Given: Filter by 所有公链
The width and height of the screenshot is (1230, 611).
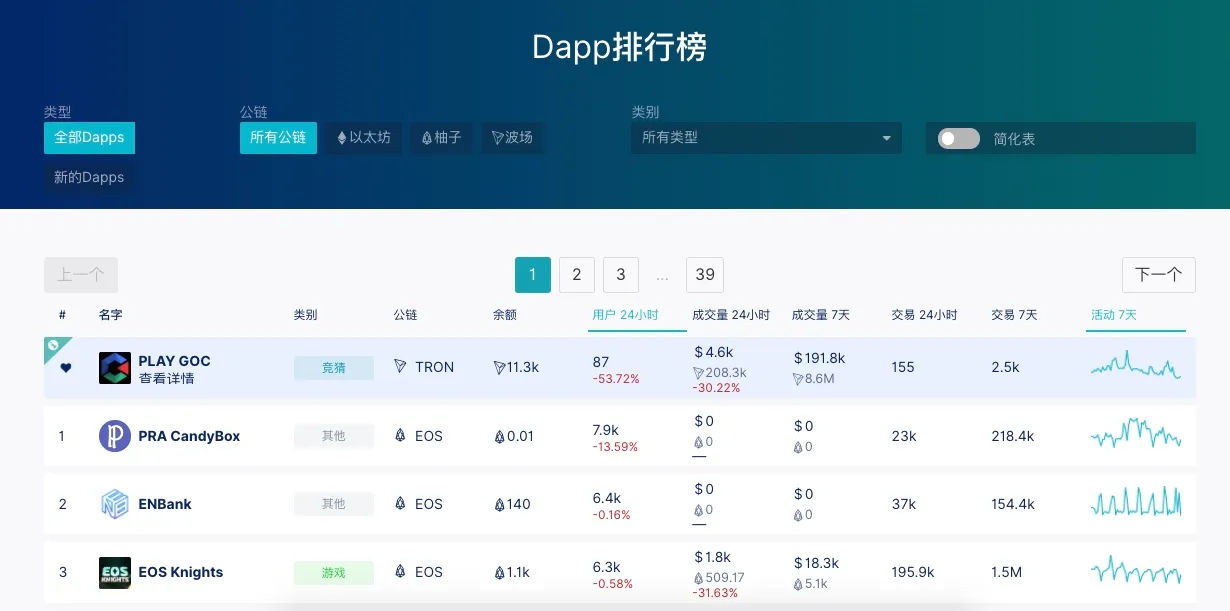Looking at the screenshot, I should pos(278,138).
